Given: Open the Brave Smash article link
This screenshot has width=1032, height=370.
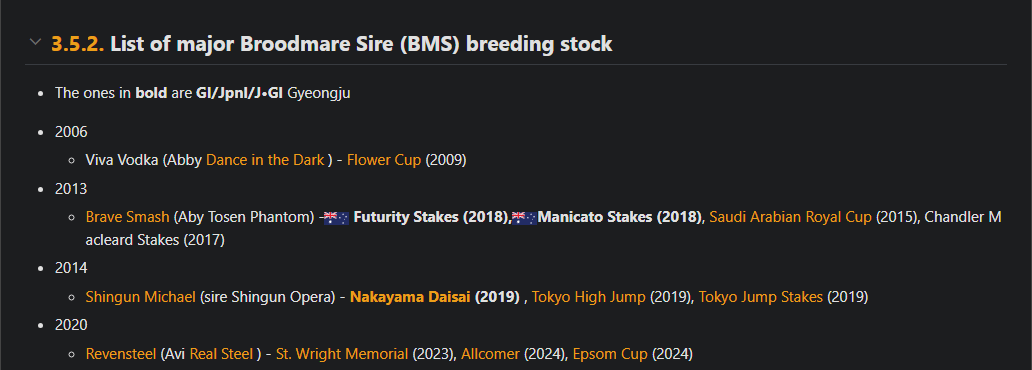Looking at the screenshot, I should 128,217.
